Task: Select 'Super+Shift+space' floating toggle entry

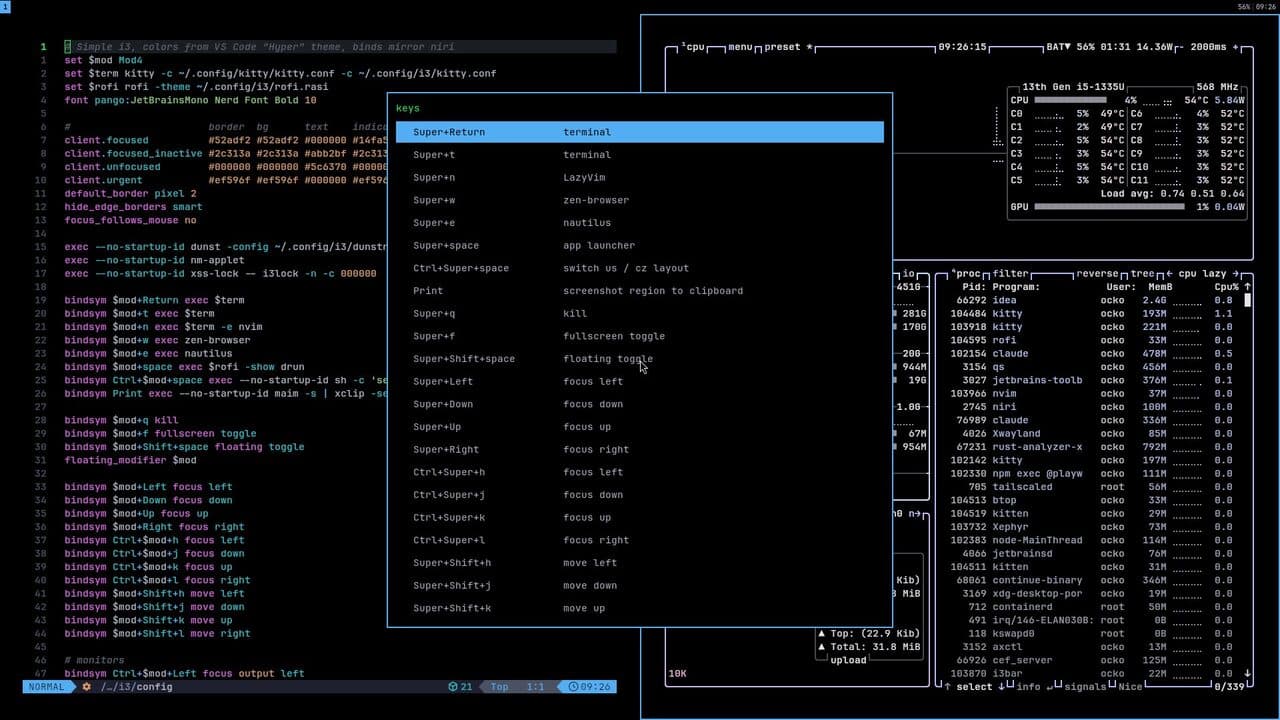Action: (640, 359)
